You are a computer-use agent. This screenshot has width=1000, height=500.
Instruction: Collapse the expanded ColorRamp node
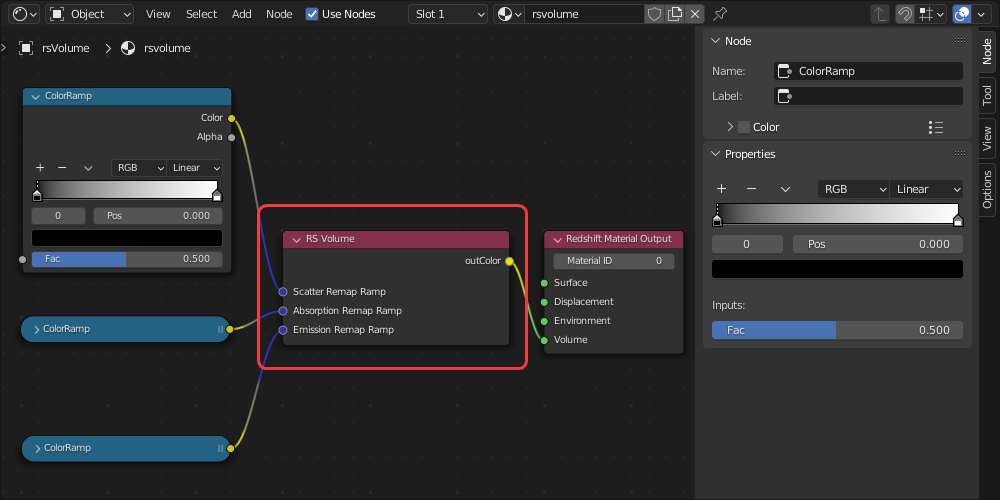[x=36, y=96]
